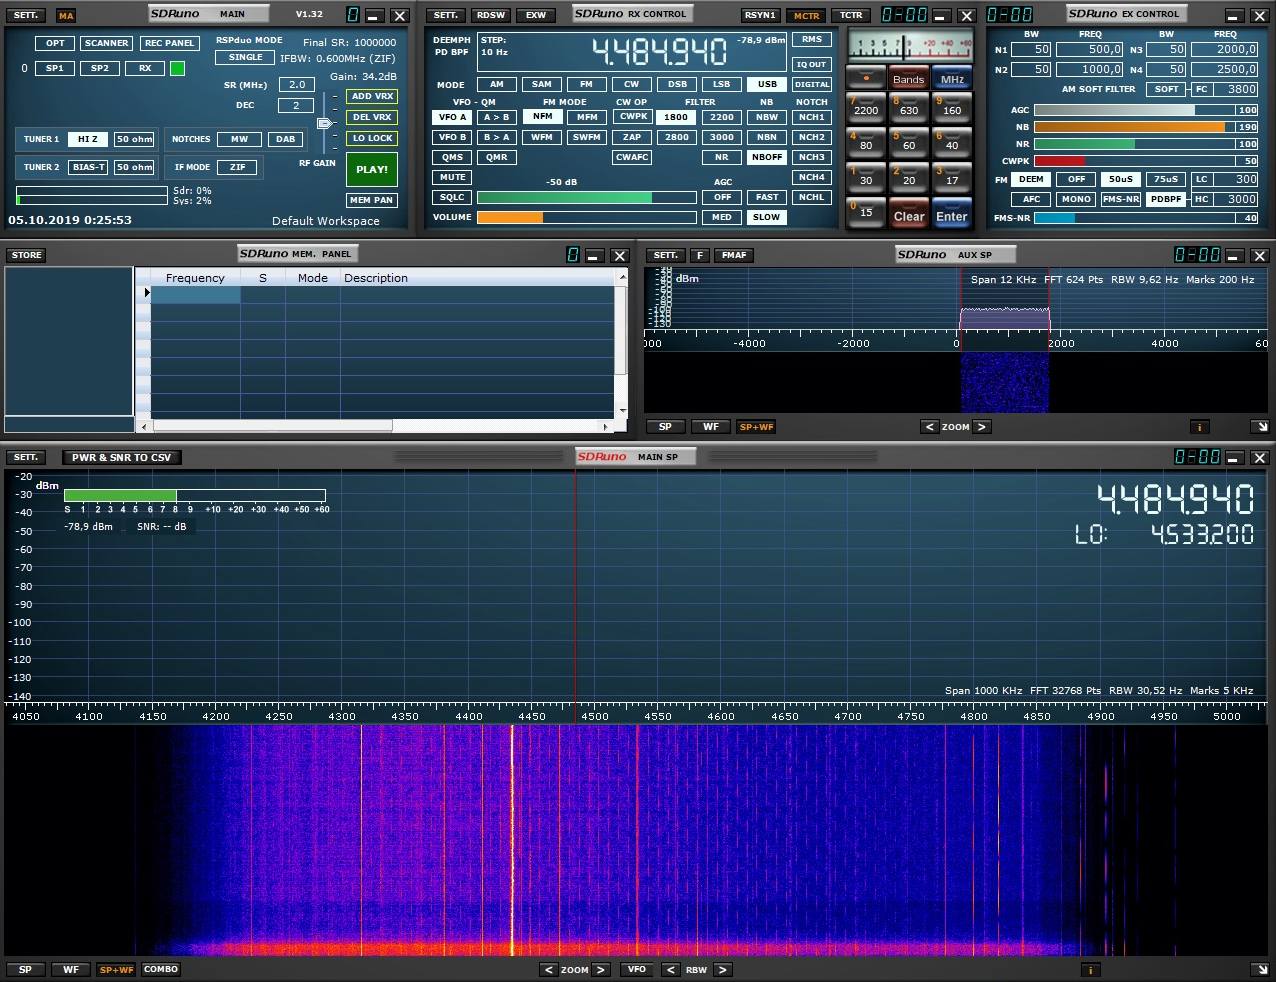Click the MHz key on the keypad
Viewport: 1276px width, 982px height.
pyautogui.click(x=951, y=78)
